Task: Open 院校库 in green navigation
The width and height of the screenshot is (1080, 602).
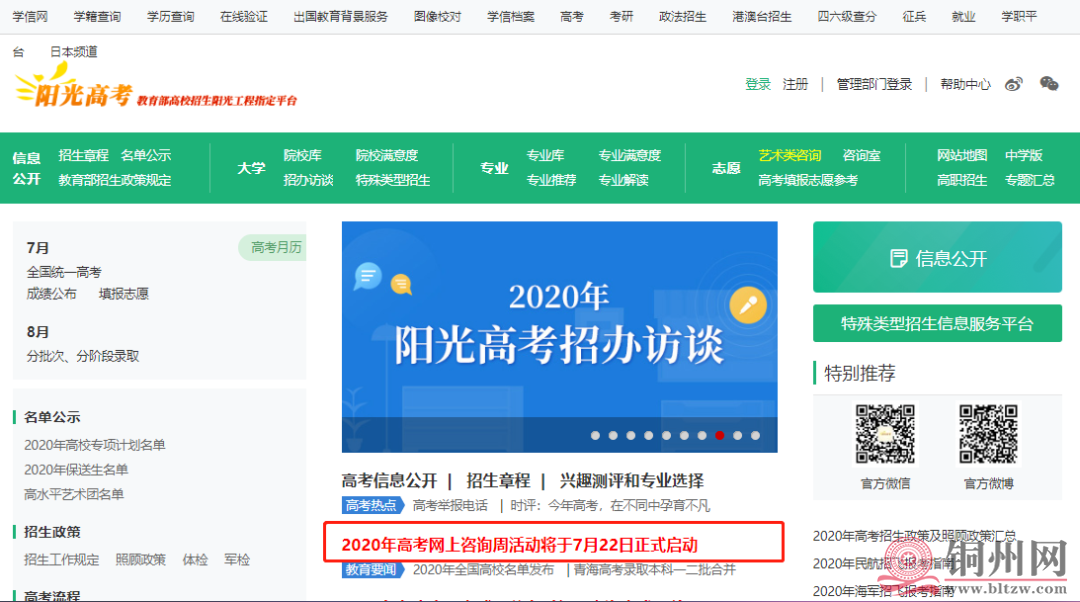Action: [x=302, y=155]
